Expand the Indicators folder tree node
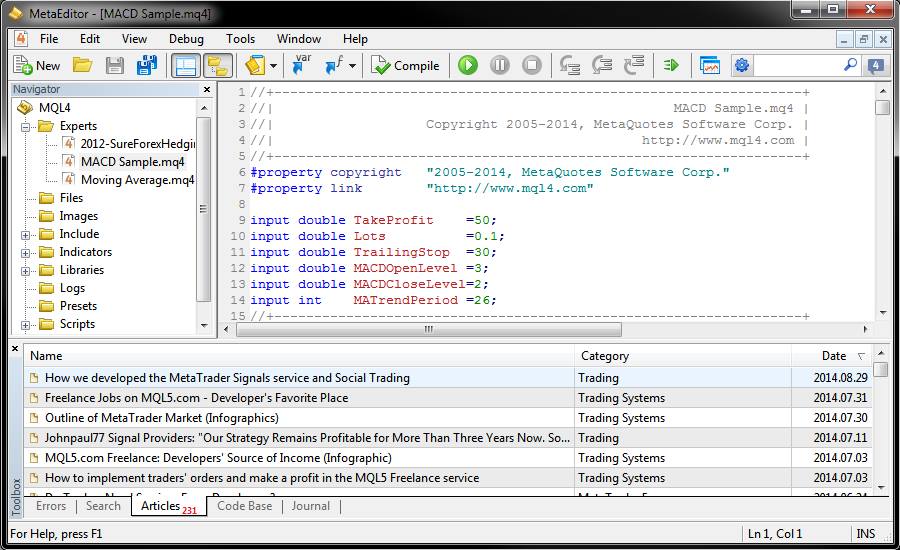The width and height of the screenshot is (900, 550). coord(26,252)
